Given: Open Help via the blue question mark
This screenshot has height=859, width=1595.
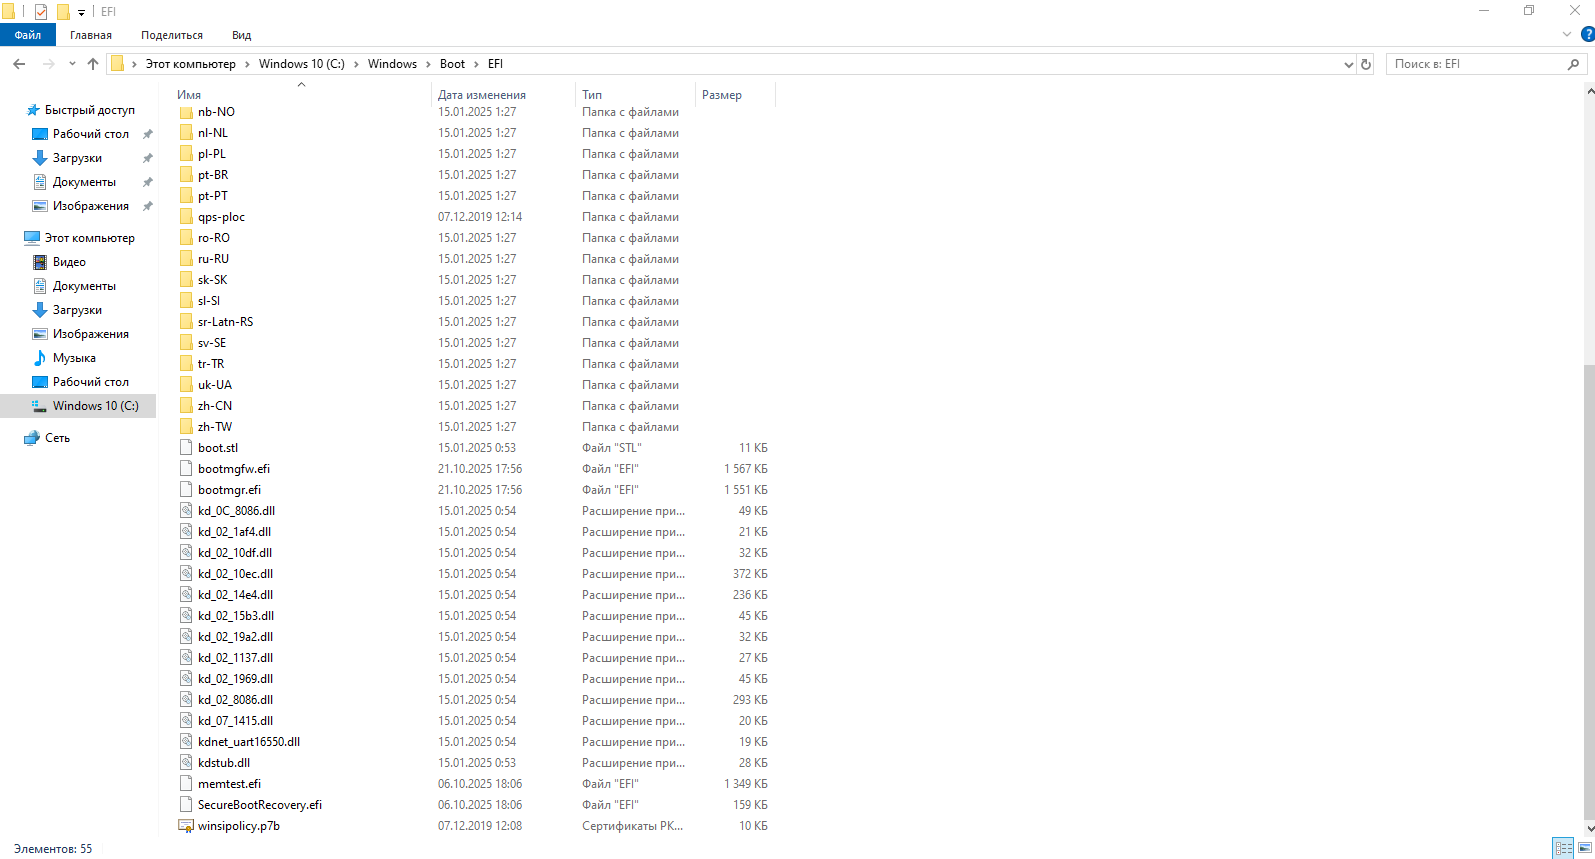Looking at the screenshot, I should pos(1587,34).
